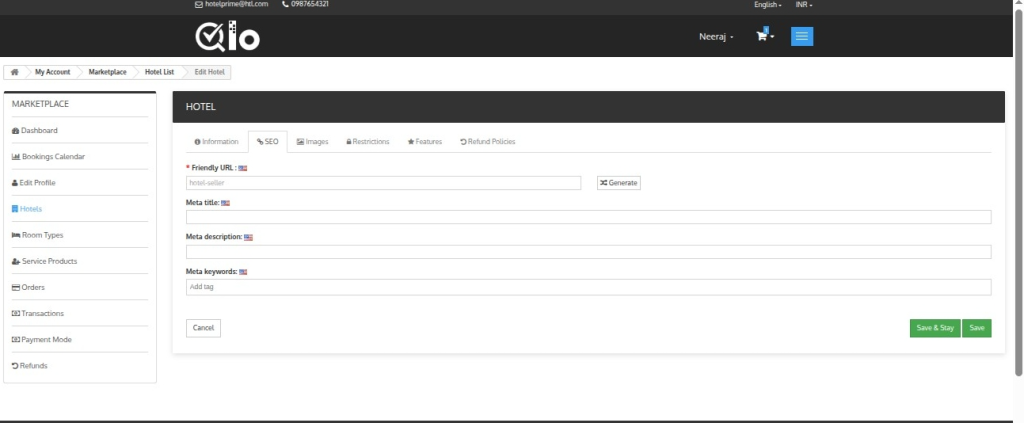Click the Generate button

click(x=618, y=183)
